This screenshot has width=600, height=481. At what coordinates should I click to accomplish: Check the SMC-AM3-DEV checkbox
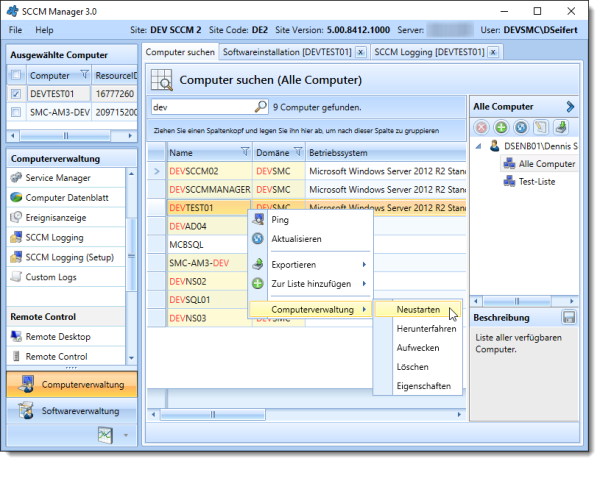click(x=16, y=112)
